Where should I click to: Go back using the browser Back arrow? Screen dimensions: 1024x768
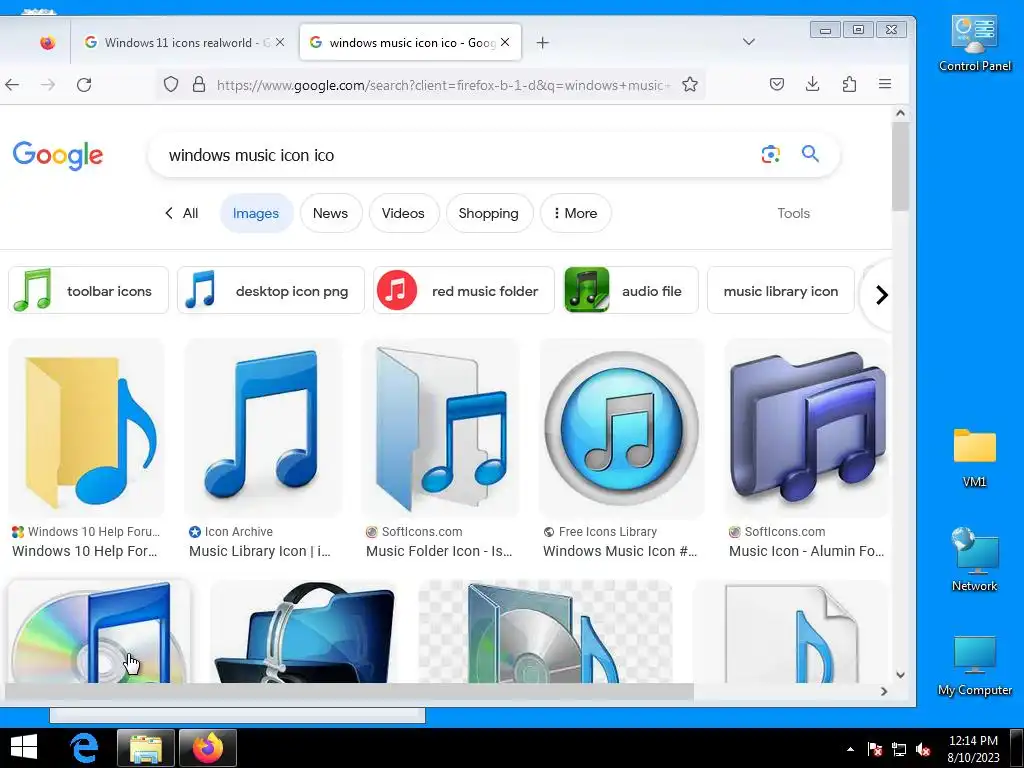click(x=12, y=84)
